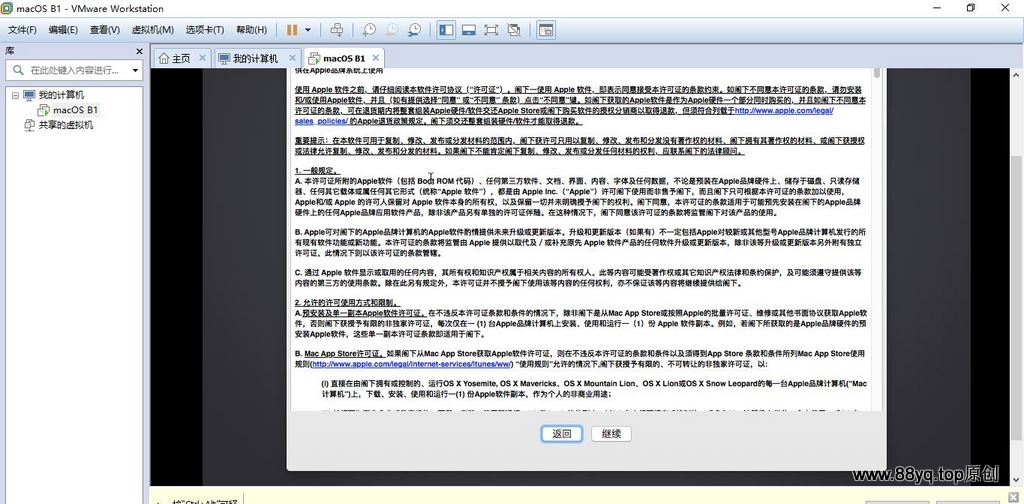Screen dimensions: 1024x504
Task: Close the macOS B1 tab
Action: point(375,58)
